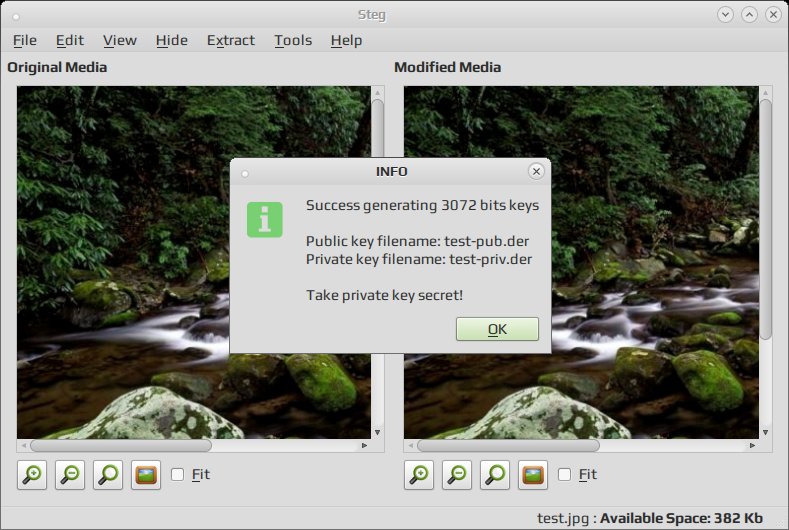Enable Fit checkbox for Original Media
The height and width of the screenshot is (530, 789).
pyautogui.click(x=177, y=474)
